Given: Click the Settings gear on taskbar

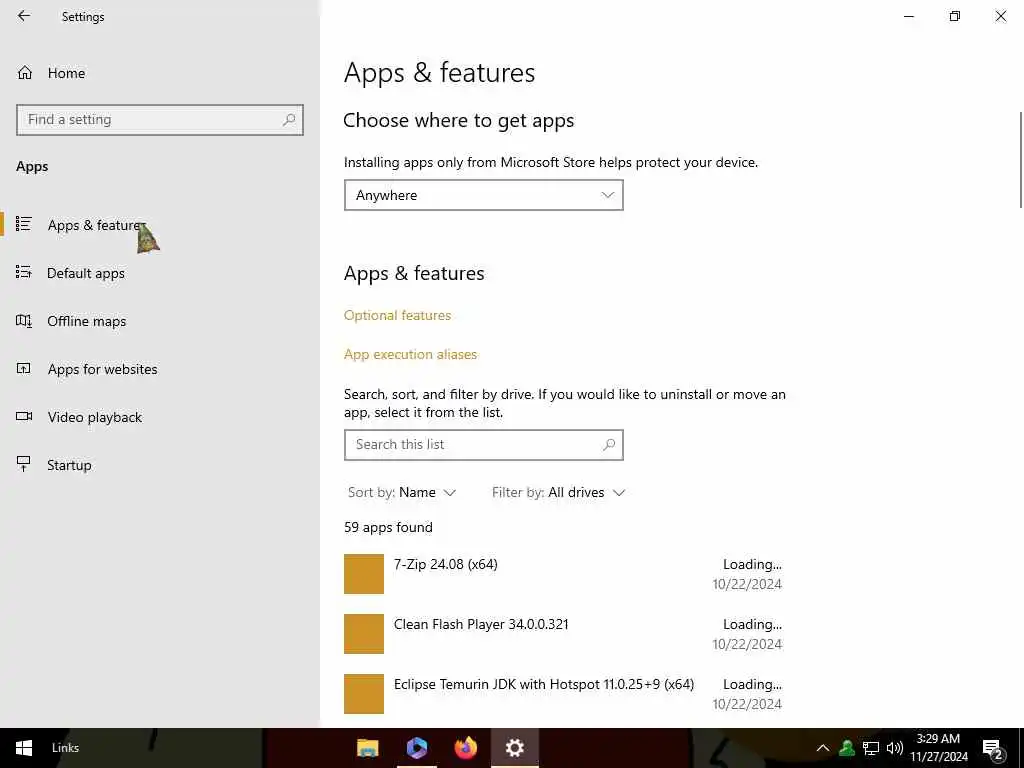Looking at the screenshot, I should point(515,748).
